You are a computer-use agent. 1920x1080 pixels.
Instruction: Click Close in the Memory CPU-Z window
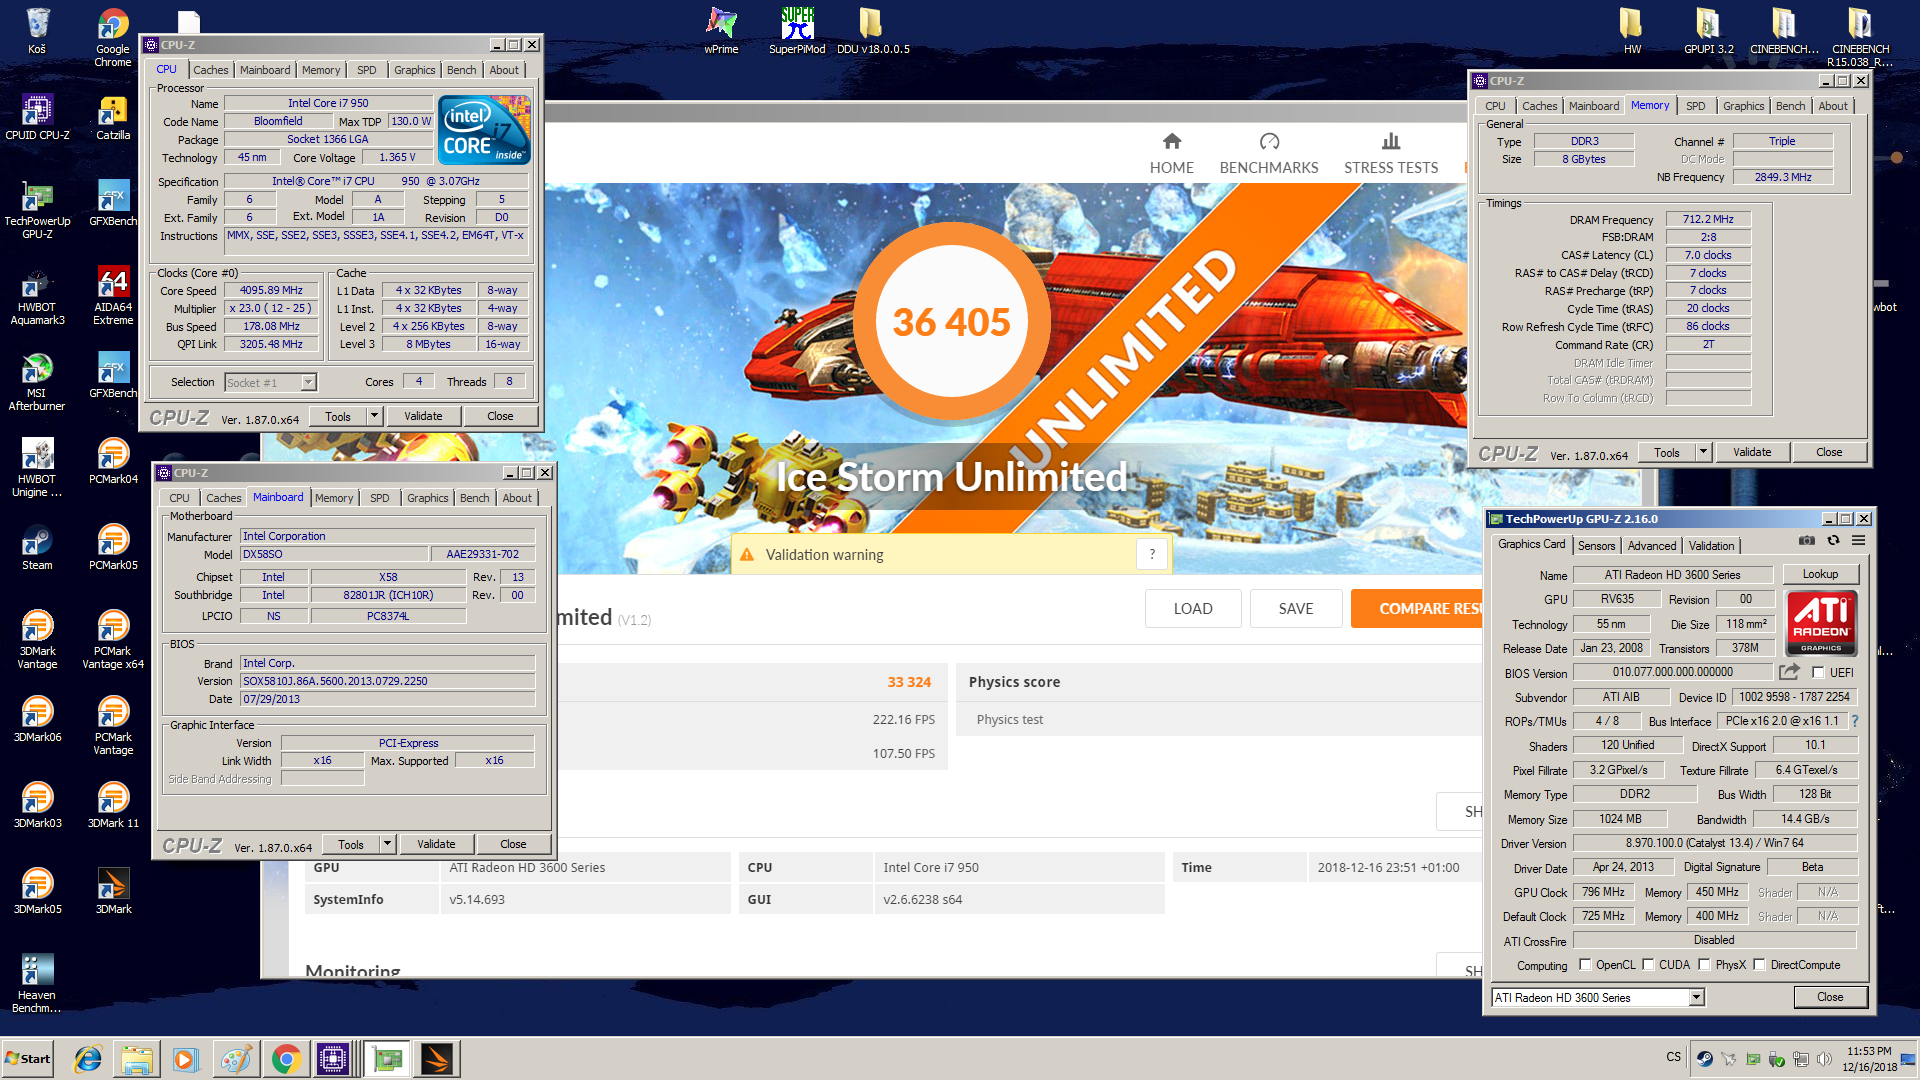click(1829, 452)
